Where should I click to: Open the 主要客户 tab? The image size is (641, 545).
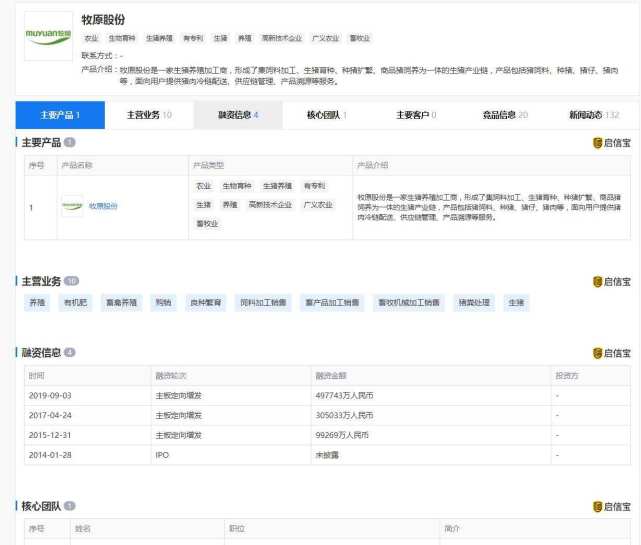(416, 115)
